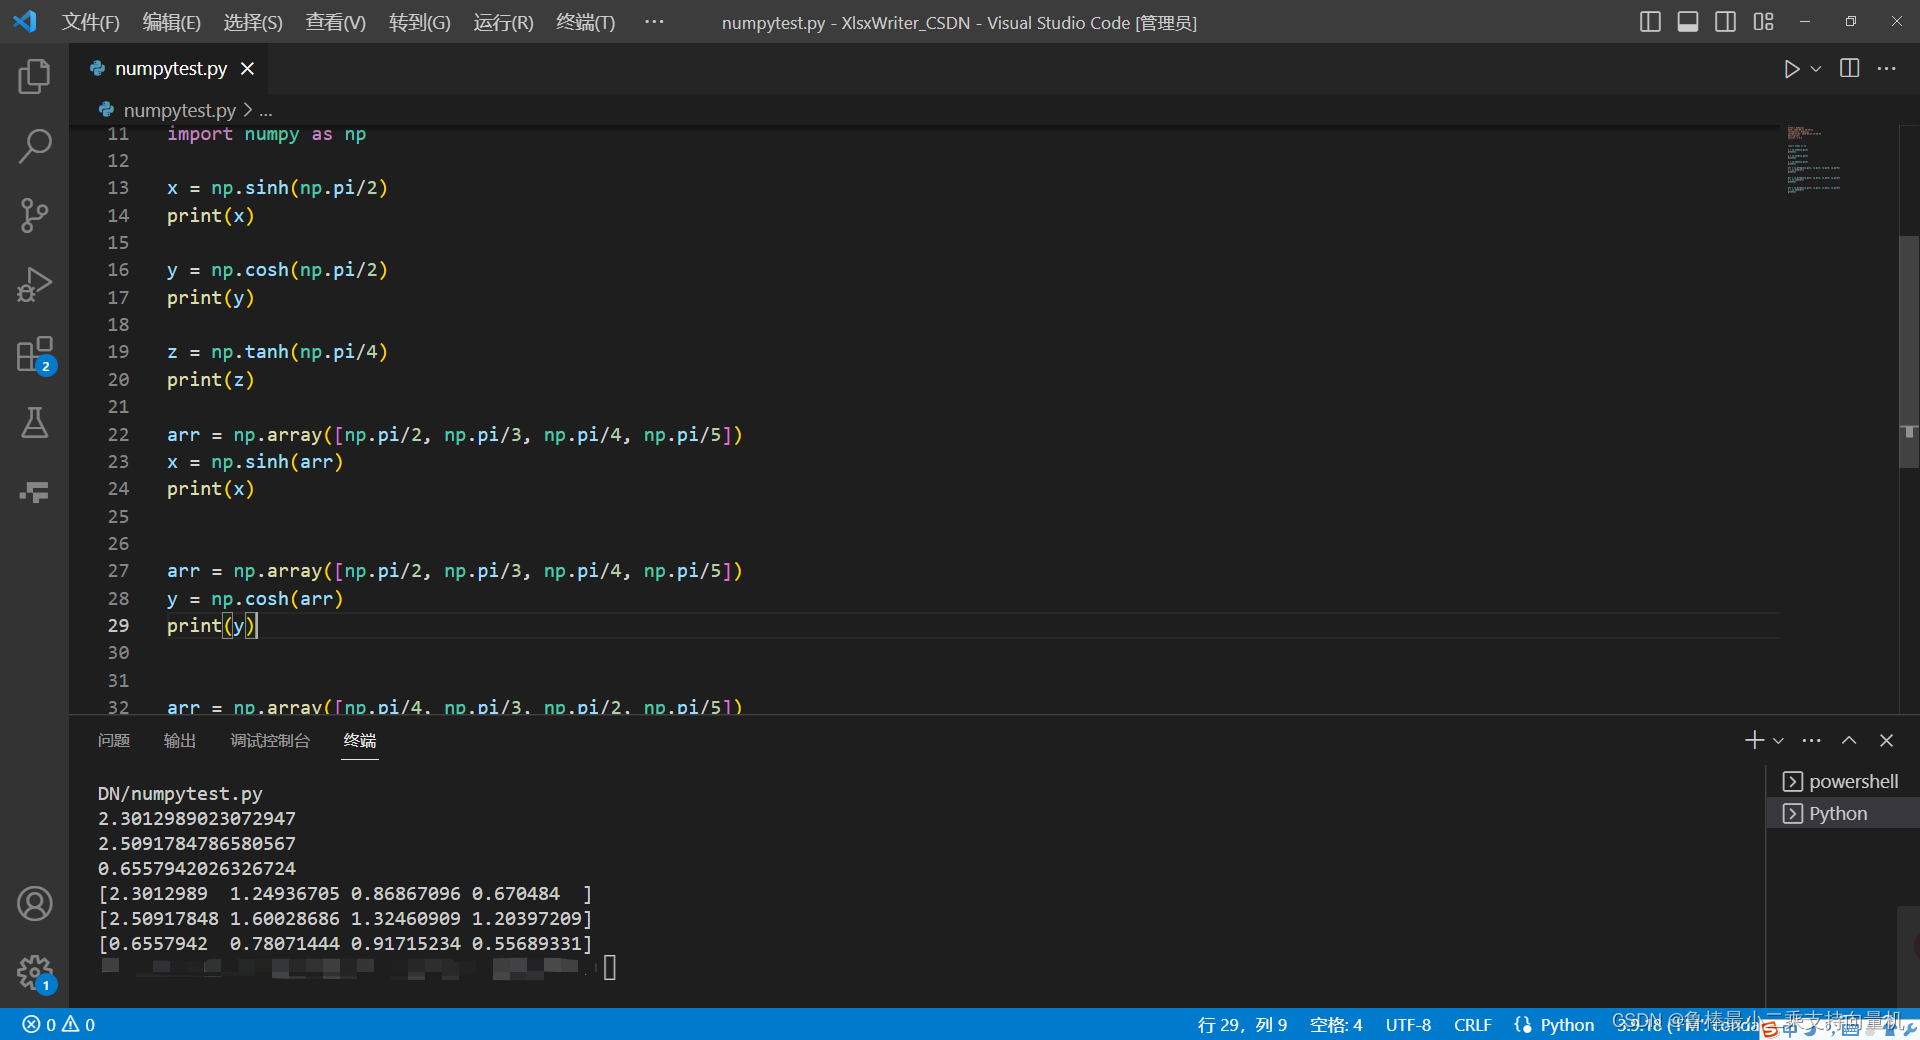Switch to the 调试控制台 panel tab

[x=270, y=740]
